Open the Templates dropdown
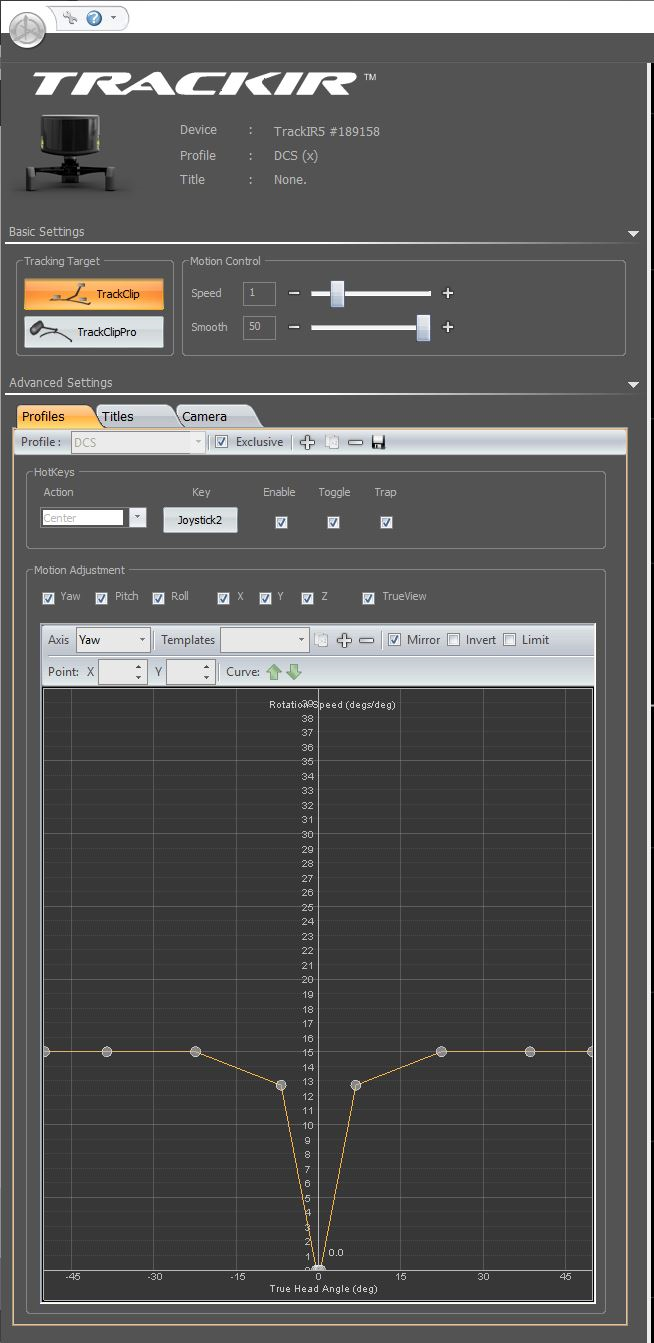This screenshot has width=654, height=1343. (x=265, y=640)
